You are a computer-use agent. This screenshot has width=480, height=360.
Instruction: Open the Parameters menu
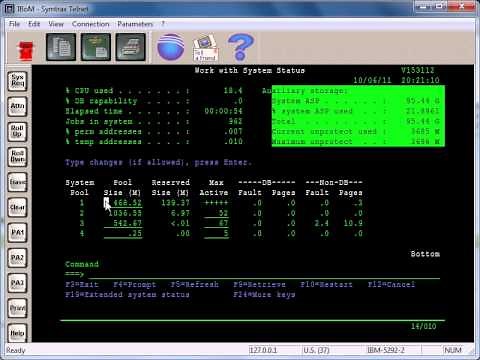tap(135, 24)
